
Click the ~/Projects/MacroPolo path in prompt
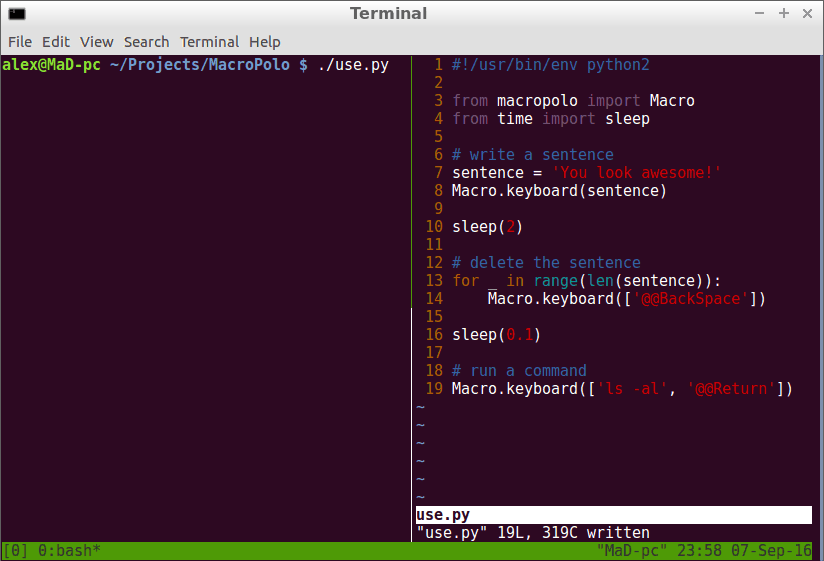coord(200,65)
